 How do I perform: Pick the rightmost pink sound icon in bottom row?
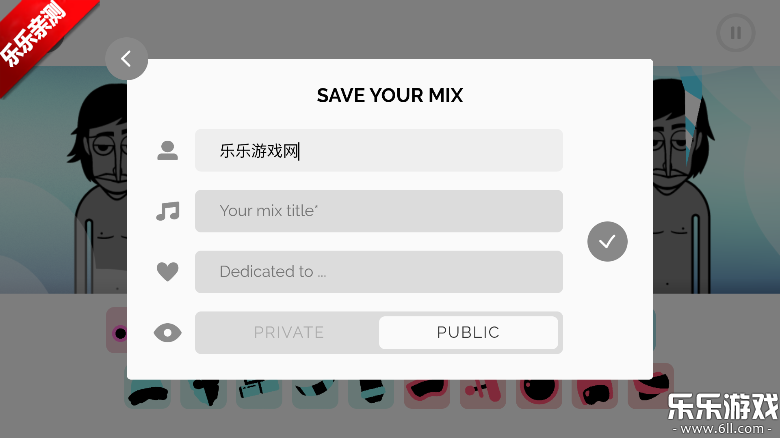(x=651, y=390)
